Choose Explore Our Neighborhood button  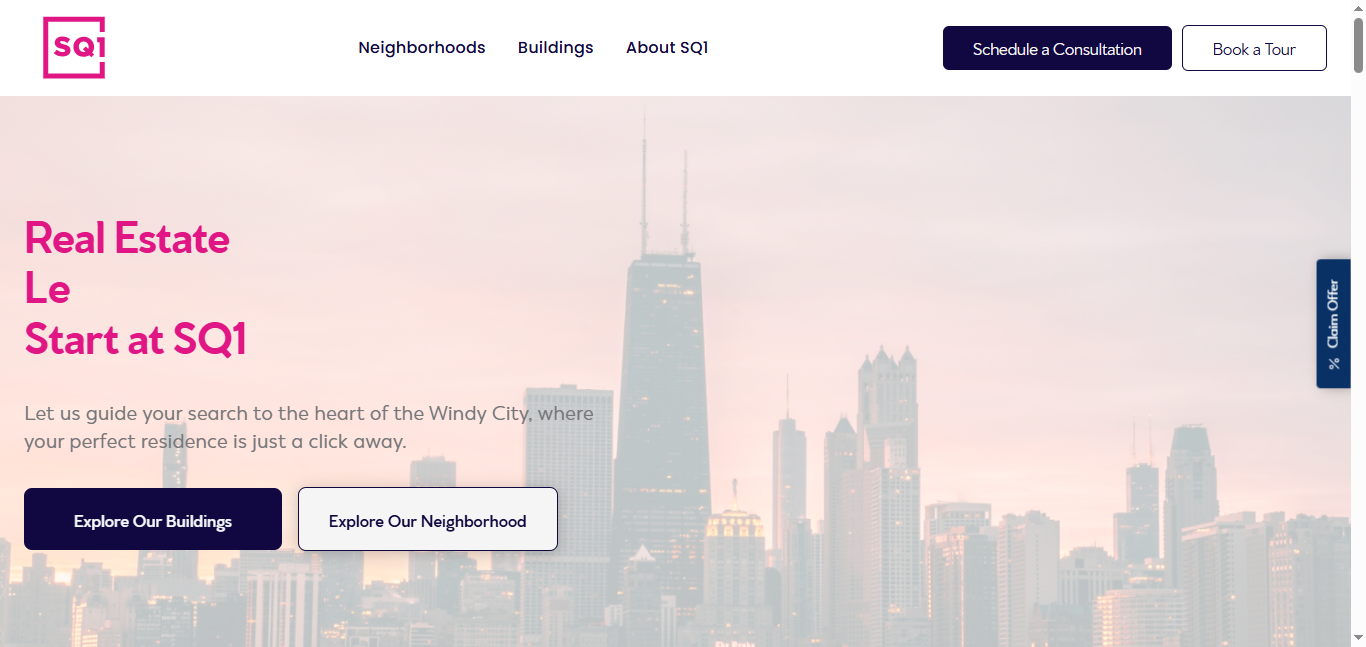tap(428, 519)
